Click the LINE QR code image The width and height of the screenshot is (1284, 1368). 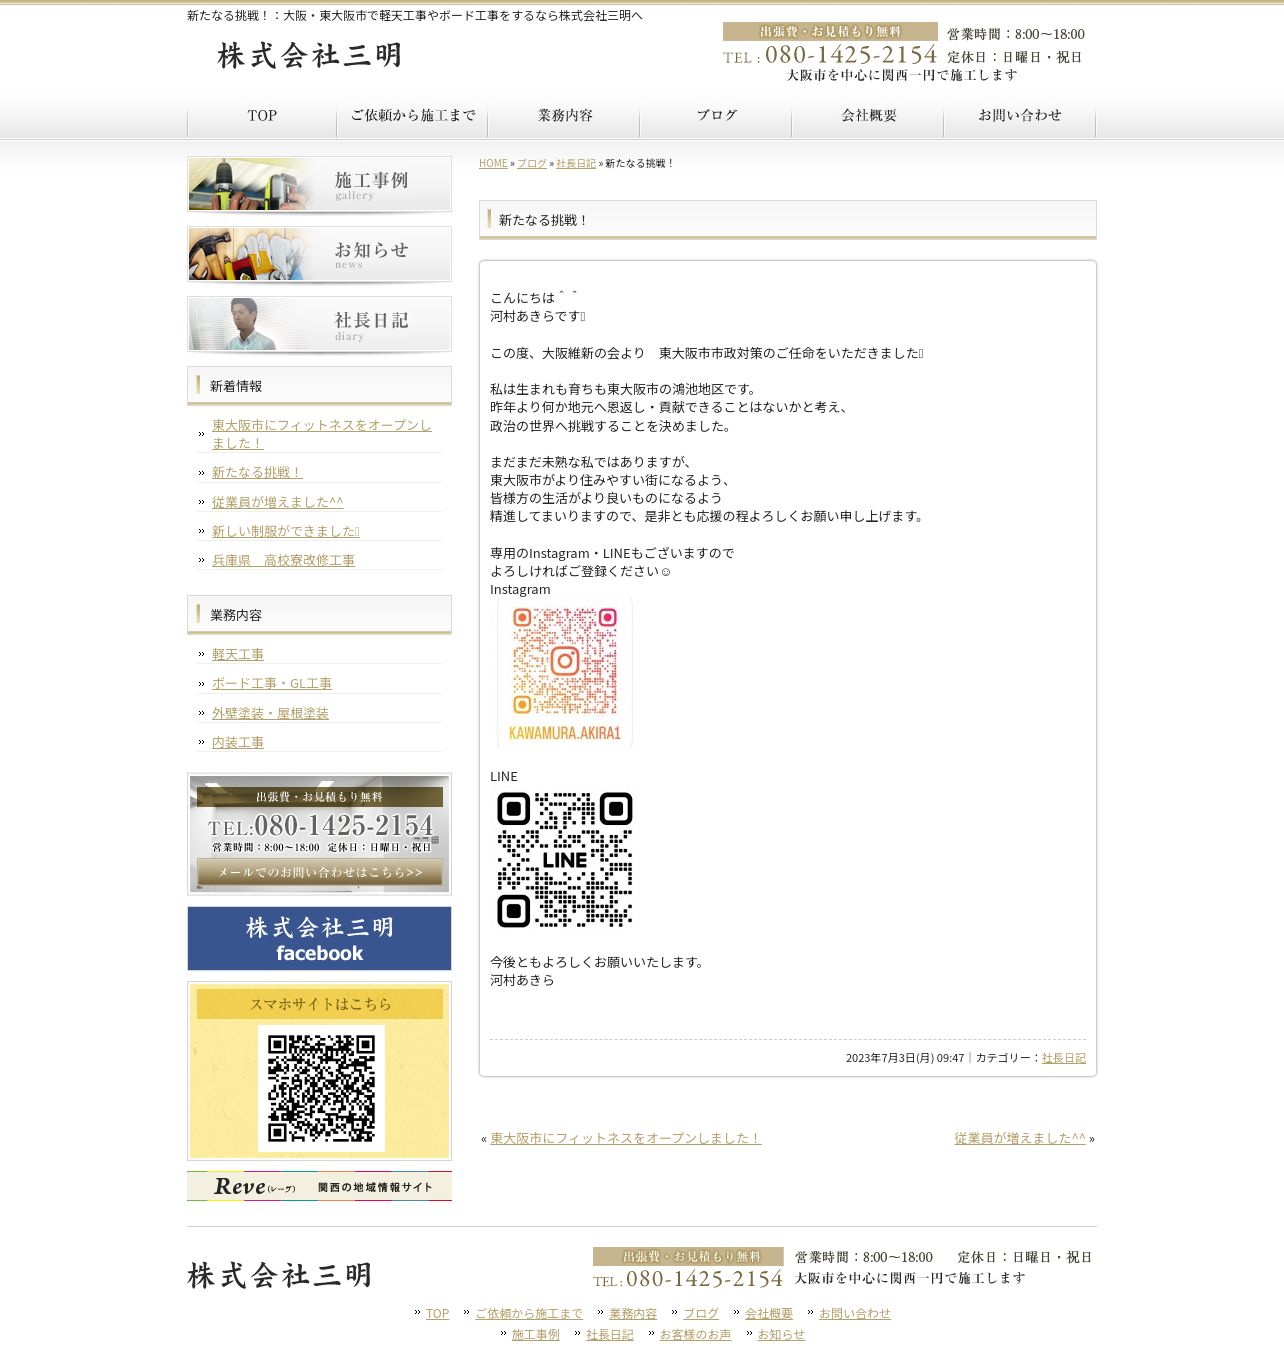pyautogui.click(x=565, y=860)
